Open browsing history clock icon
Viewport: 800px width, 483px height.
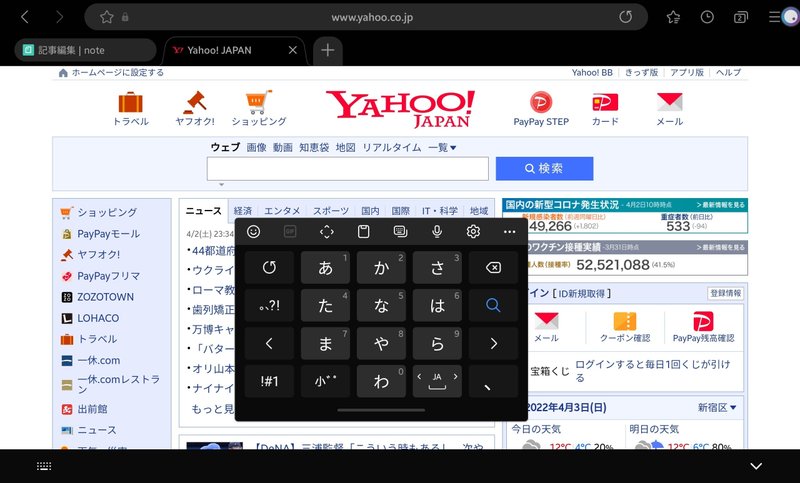707,17
